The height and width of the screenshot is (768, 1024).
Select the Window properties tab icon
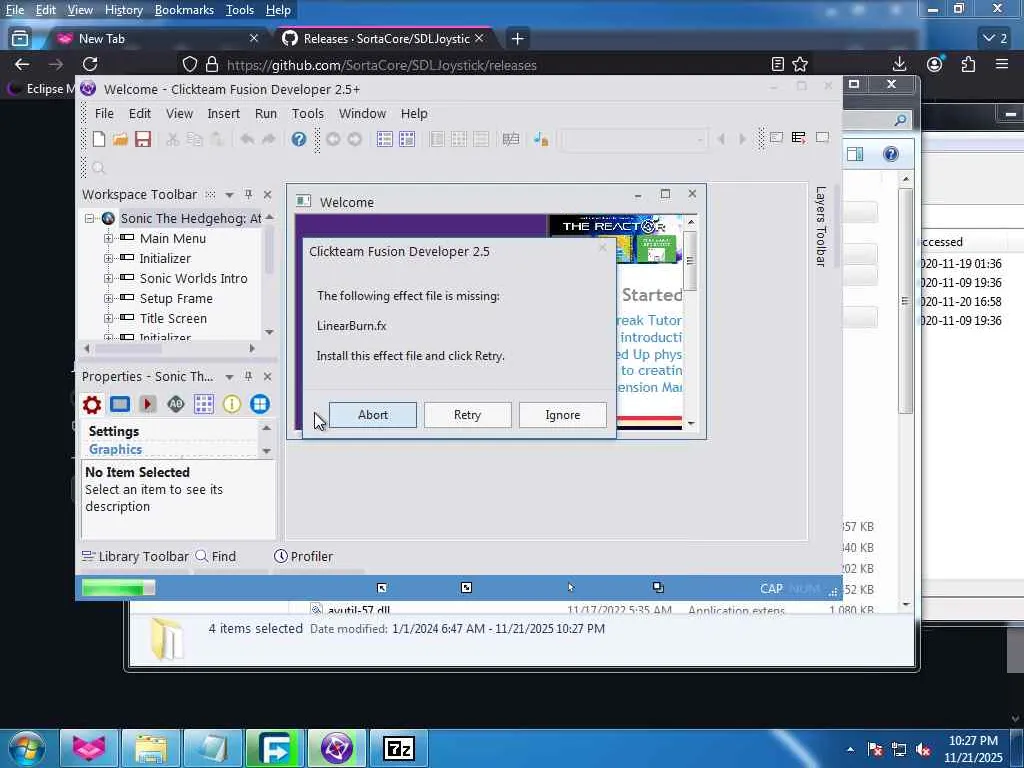tap(120, 404)
